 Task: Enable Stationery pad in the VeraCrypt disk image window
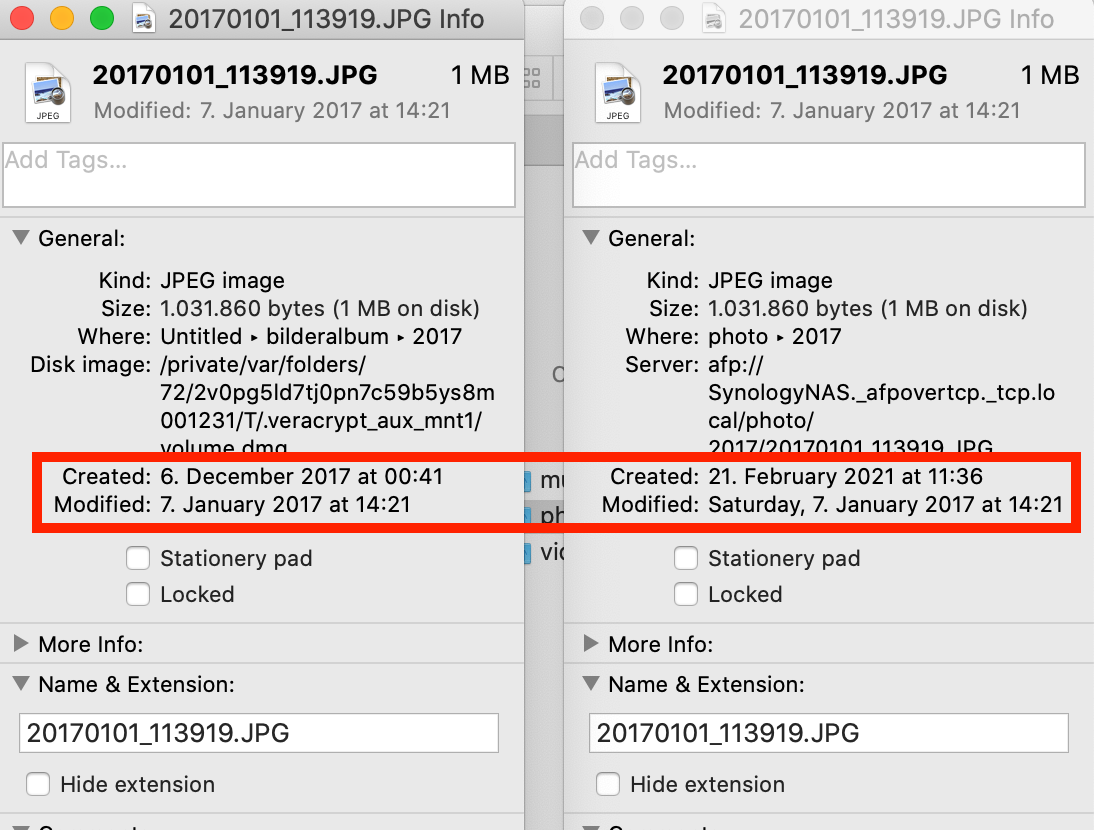[x=139, y=558]
